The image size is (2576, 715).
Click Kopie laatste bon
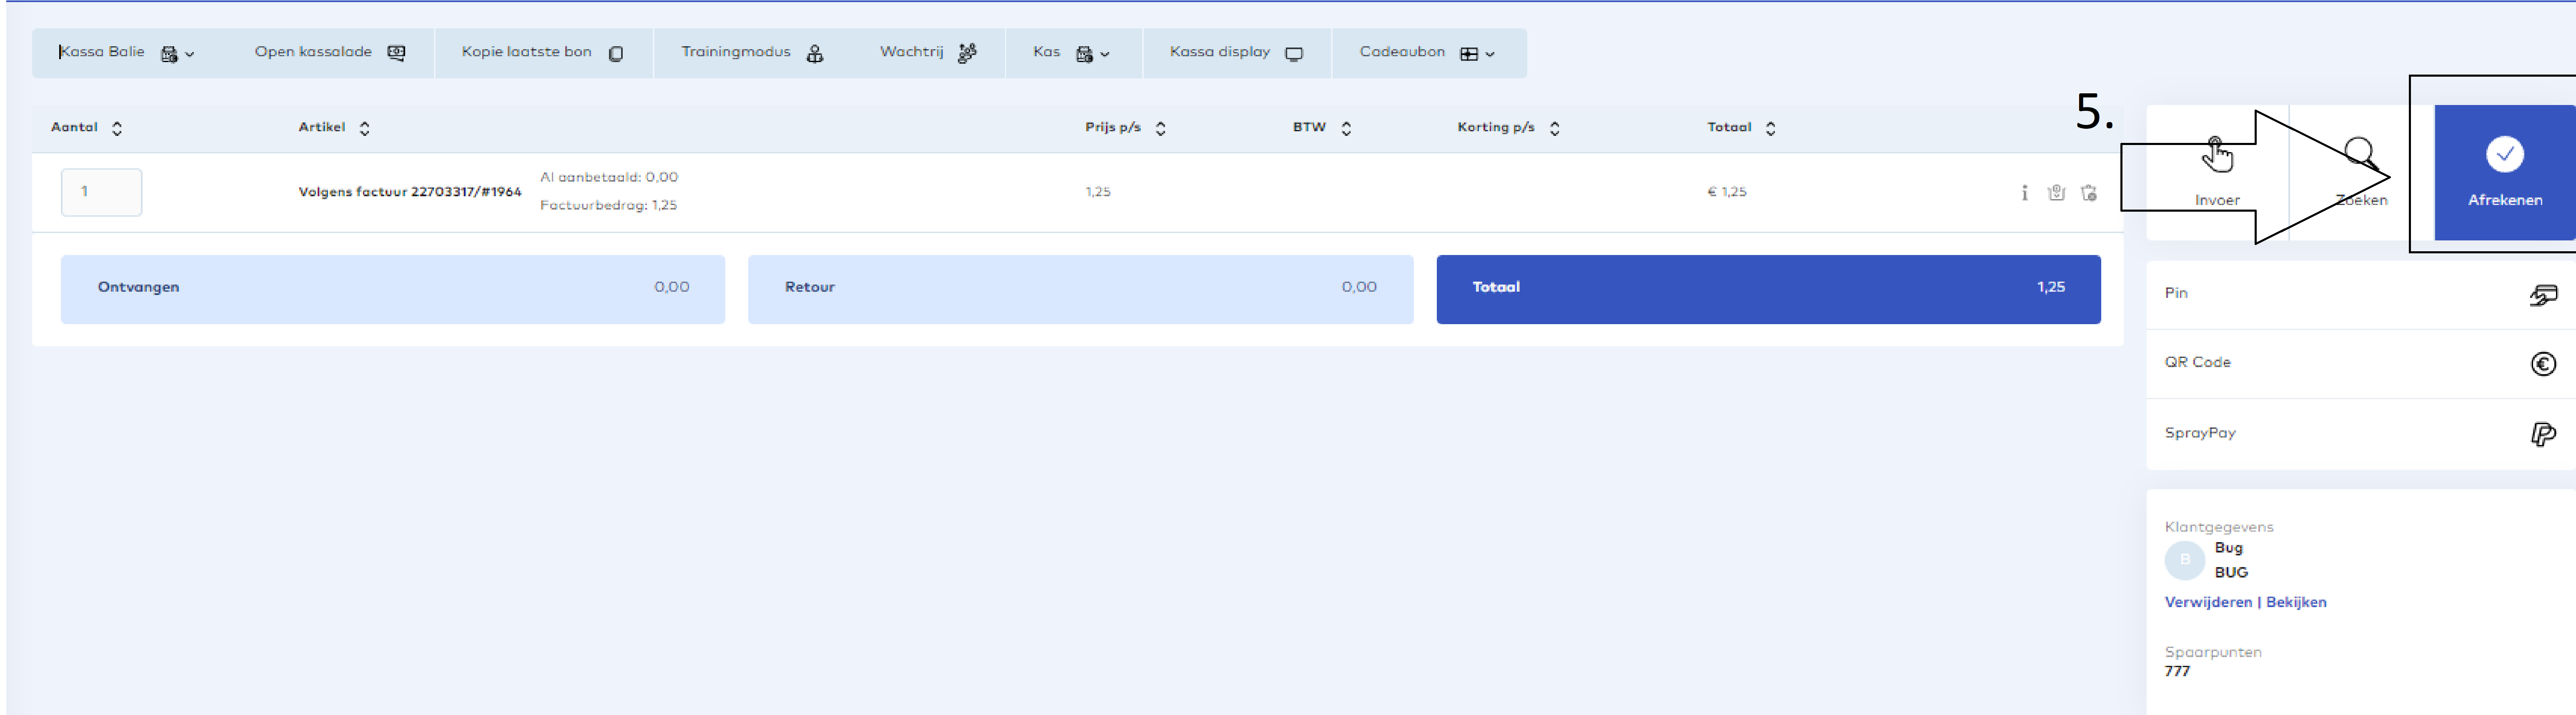[542, 53]
